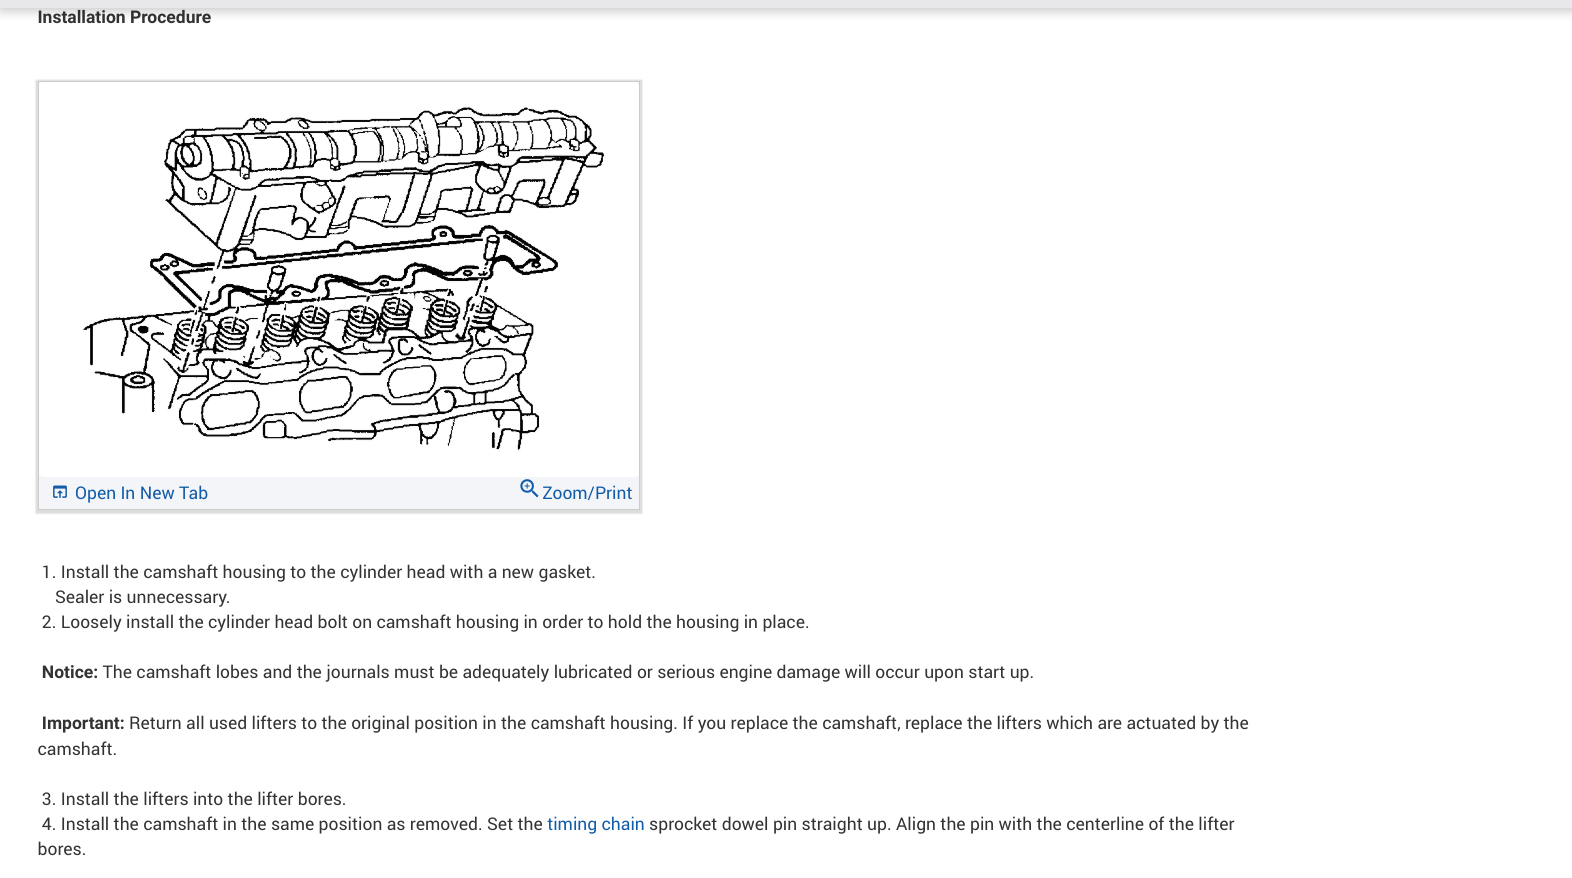Viewport: 1572px width, 878px height.
Task: Click the text 'Sealer is unnecessary.'
Action: point(142,597)
